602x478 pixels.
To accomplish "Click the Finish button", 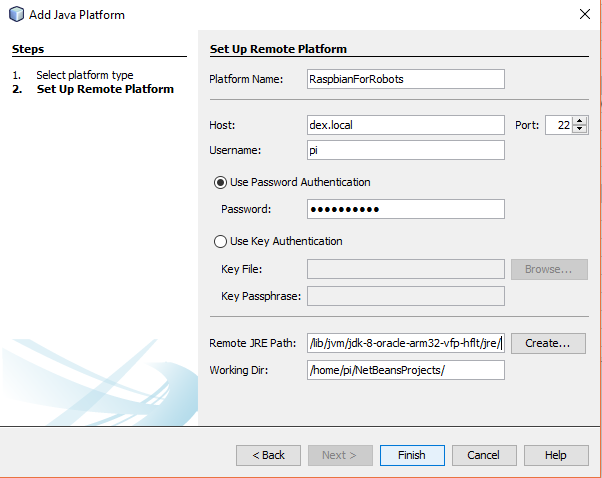I will point(412,455).
